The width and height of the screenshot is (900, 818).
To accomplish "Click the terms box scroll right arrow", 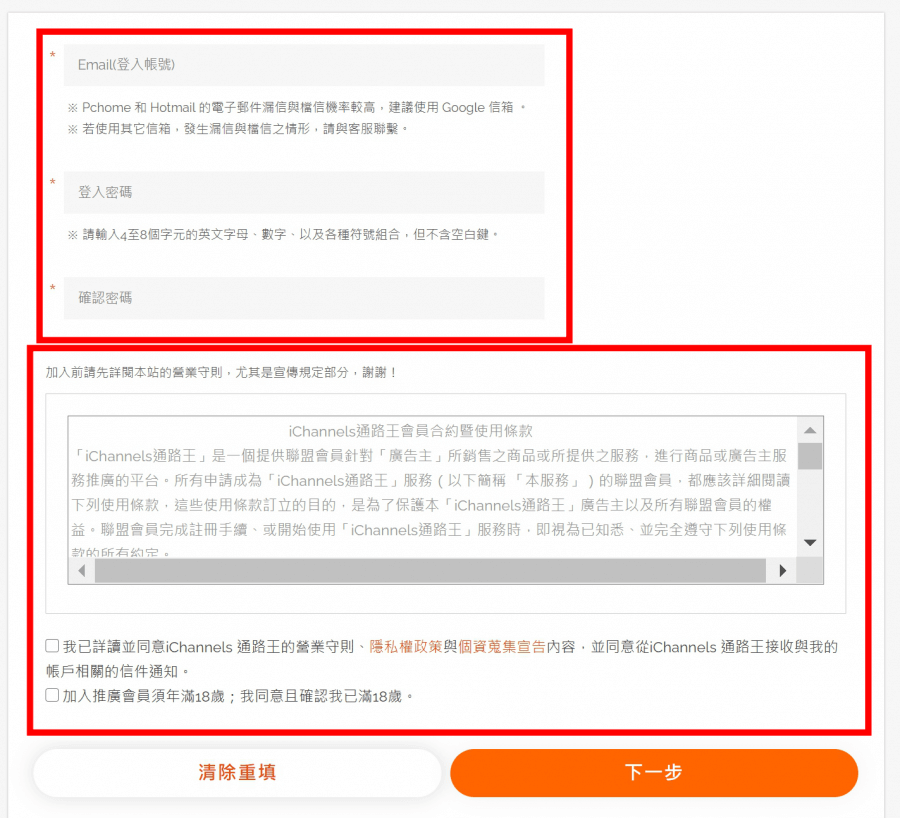I will click(x=782, y=571).
